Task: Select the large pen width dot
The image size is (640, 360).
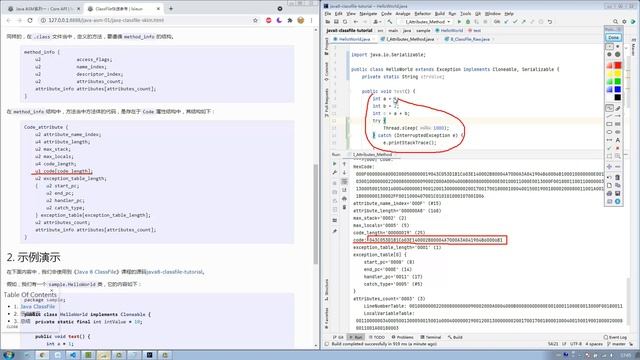Action: point(618,54)
